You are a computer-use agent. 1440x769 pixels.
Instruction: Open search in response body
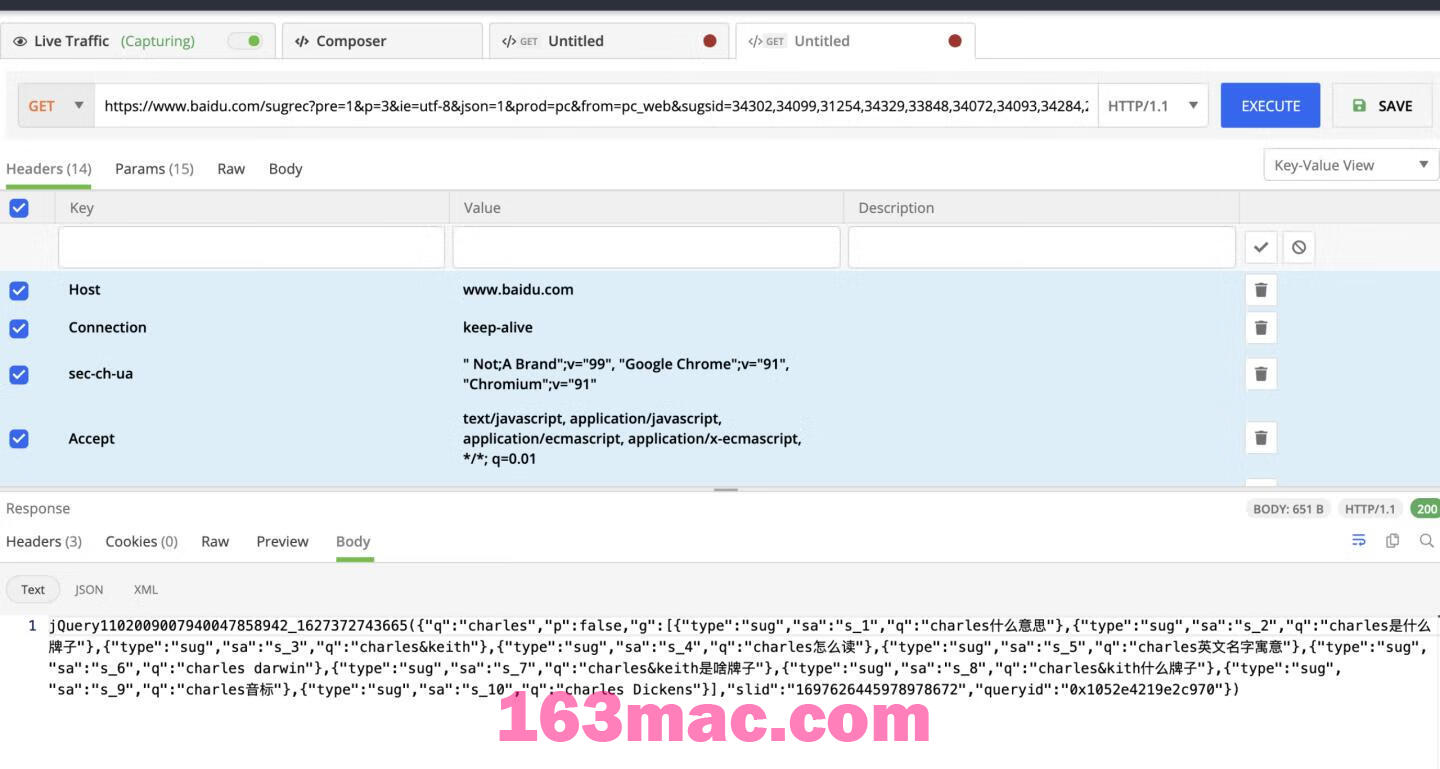click(x=1427, y=540)
